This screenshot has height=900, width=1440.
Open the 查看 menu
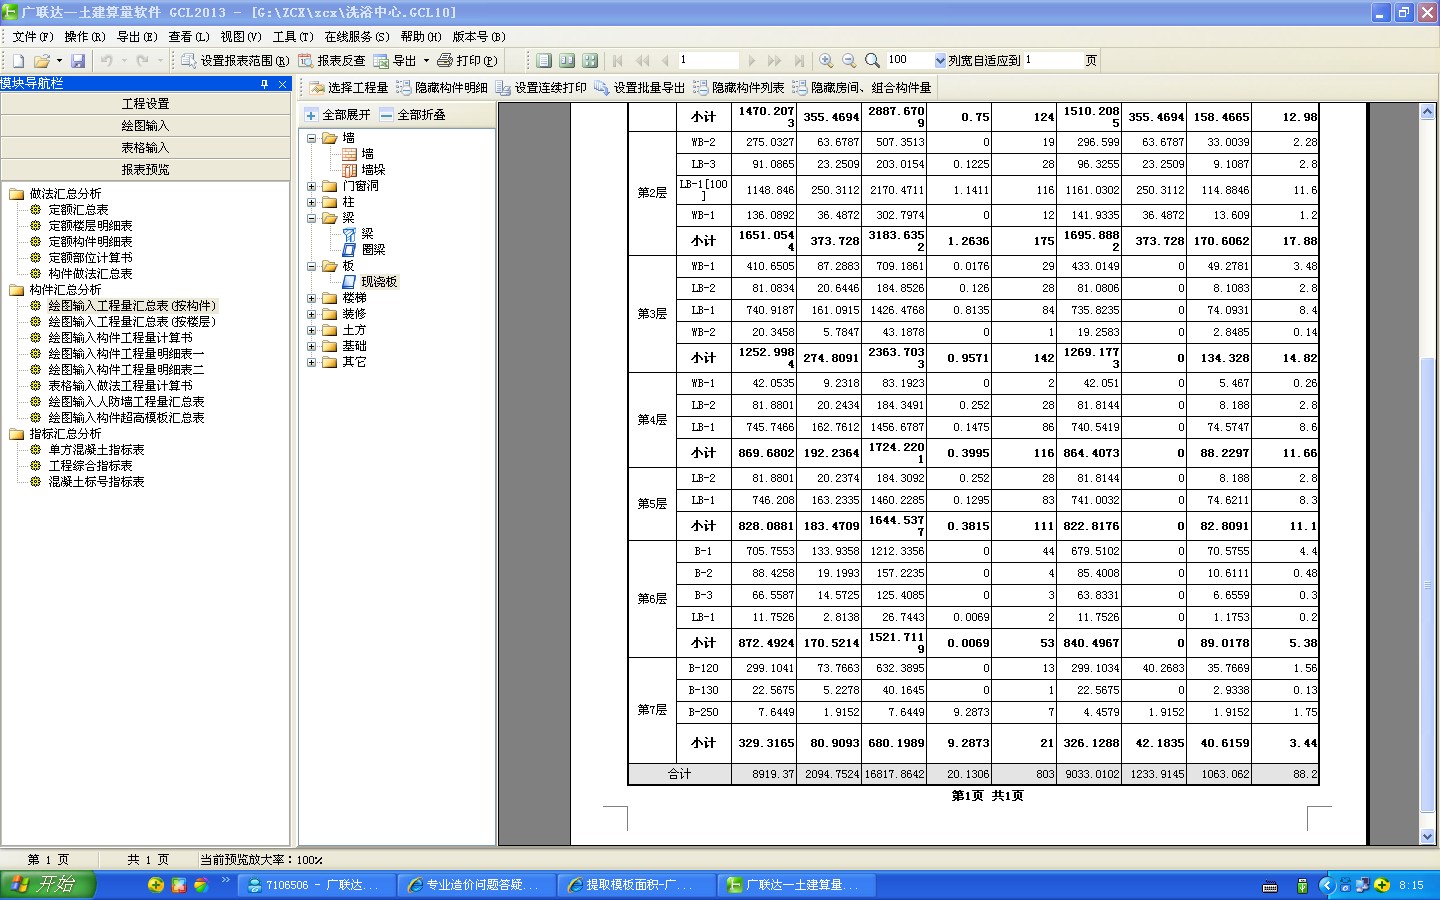(188, 36)
